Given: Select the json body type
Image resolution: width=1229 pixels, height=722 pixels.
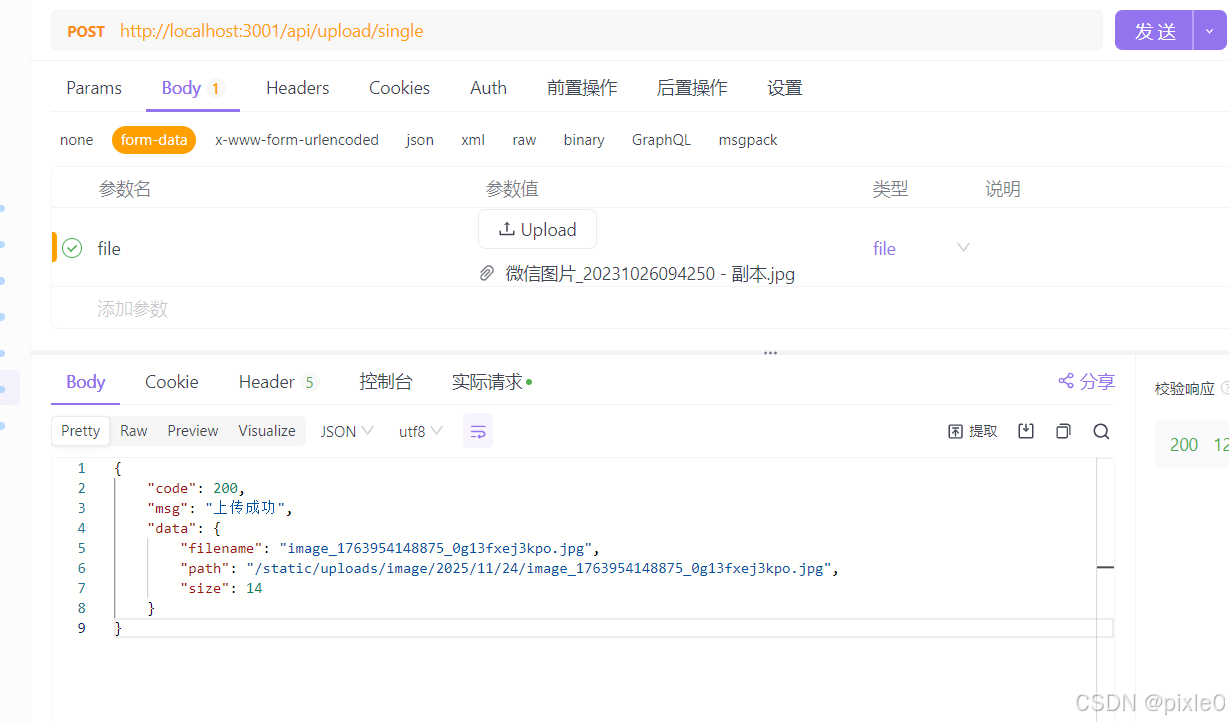Looking at the screenshot, I should click(420, 140).
